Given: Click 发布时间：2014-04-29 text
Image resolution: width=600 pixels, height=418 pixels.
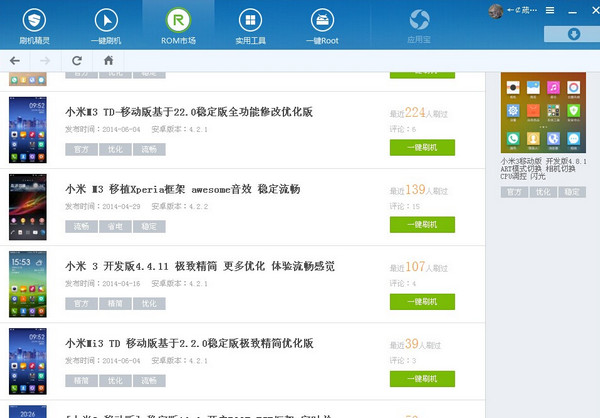Looking at the screenshot, I should 103,207.
